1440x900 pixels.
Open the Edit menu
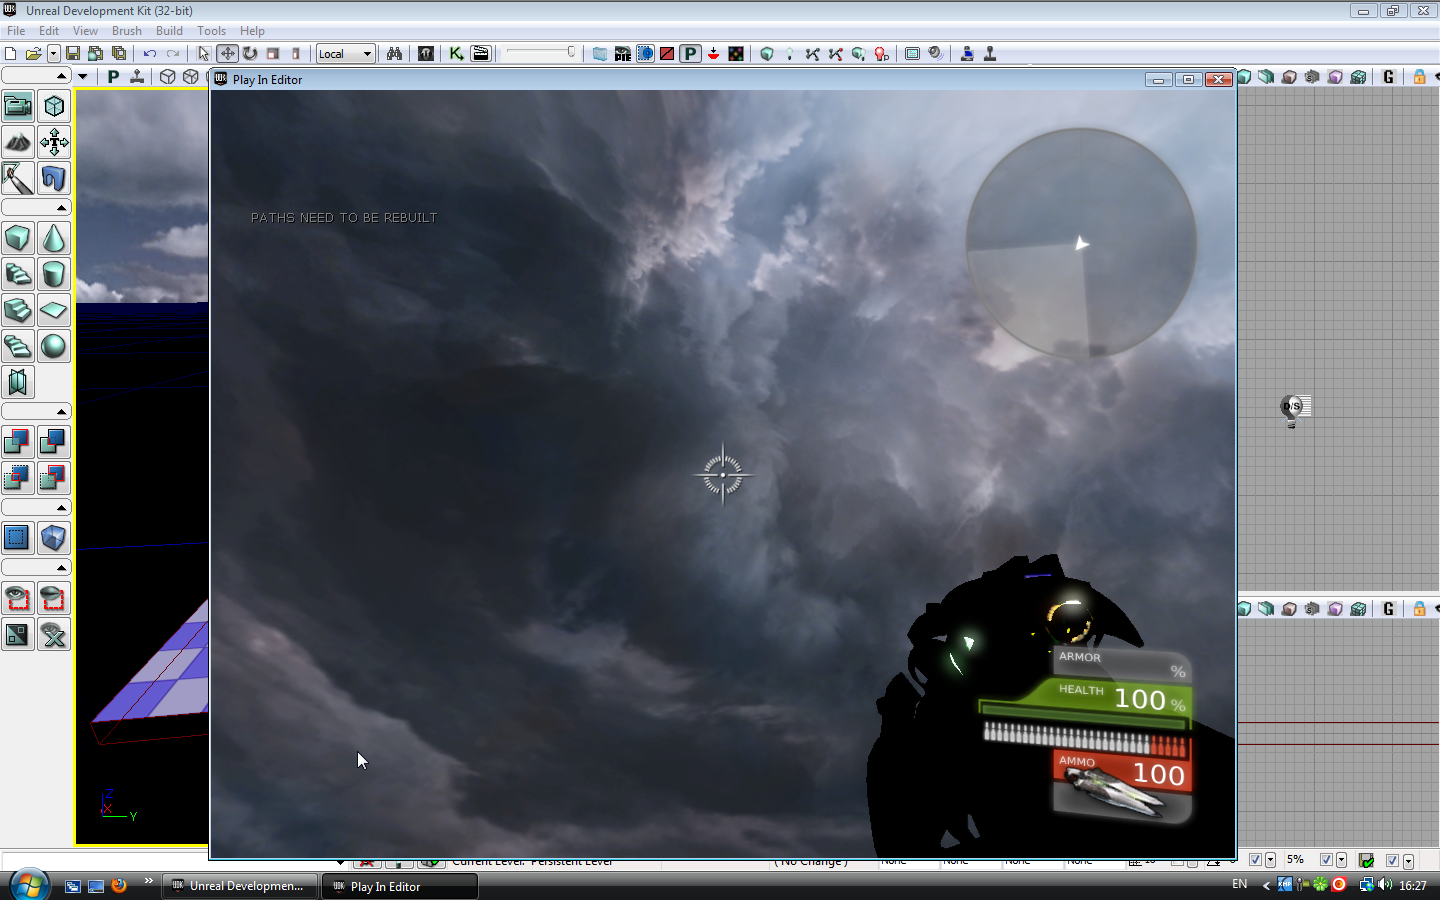click(x=49, y=31)
